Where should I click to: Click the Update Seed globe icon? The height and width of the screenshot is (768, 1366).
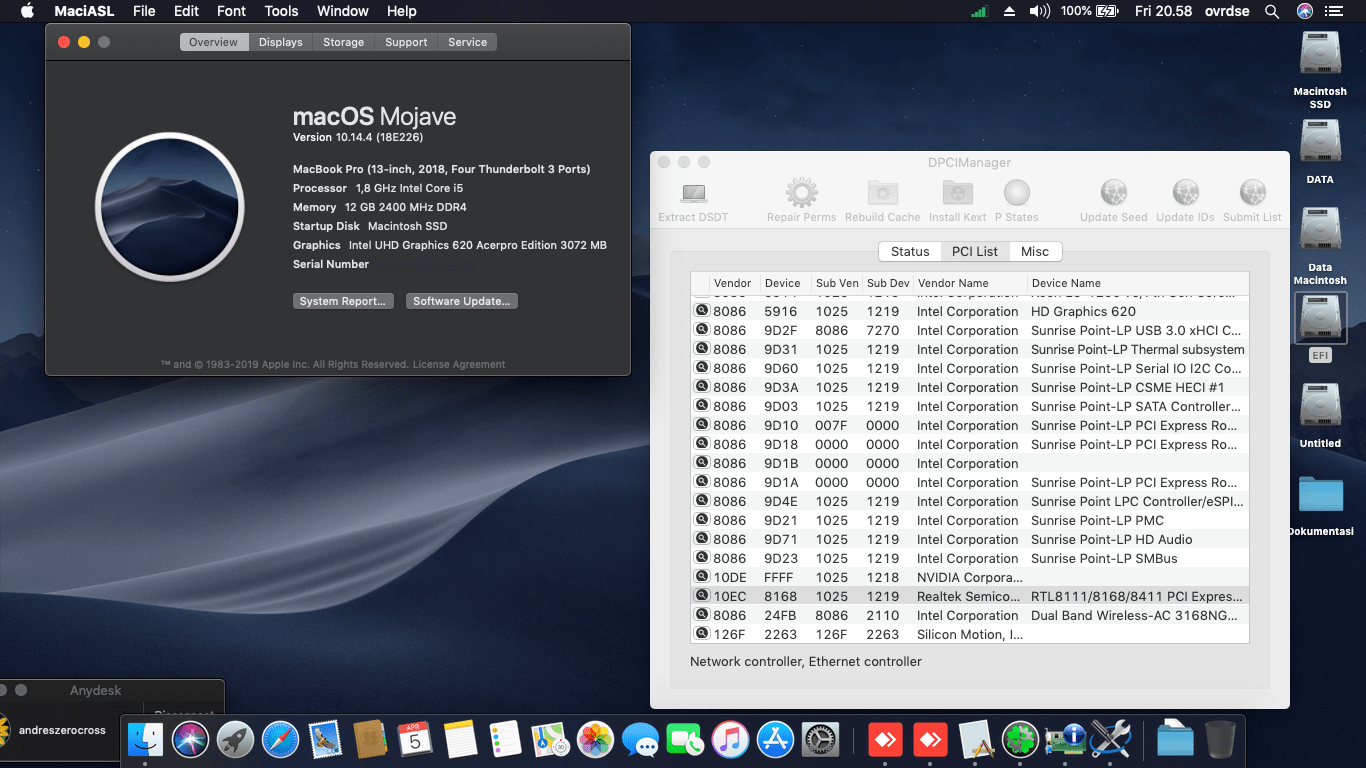pos(1113,192)
